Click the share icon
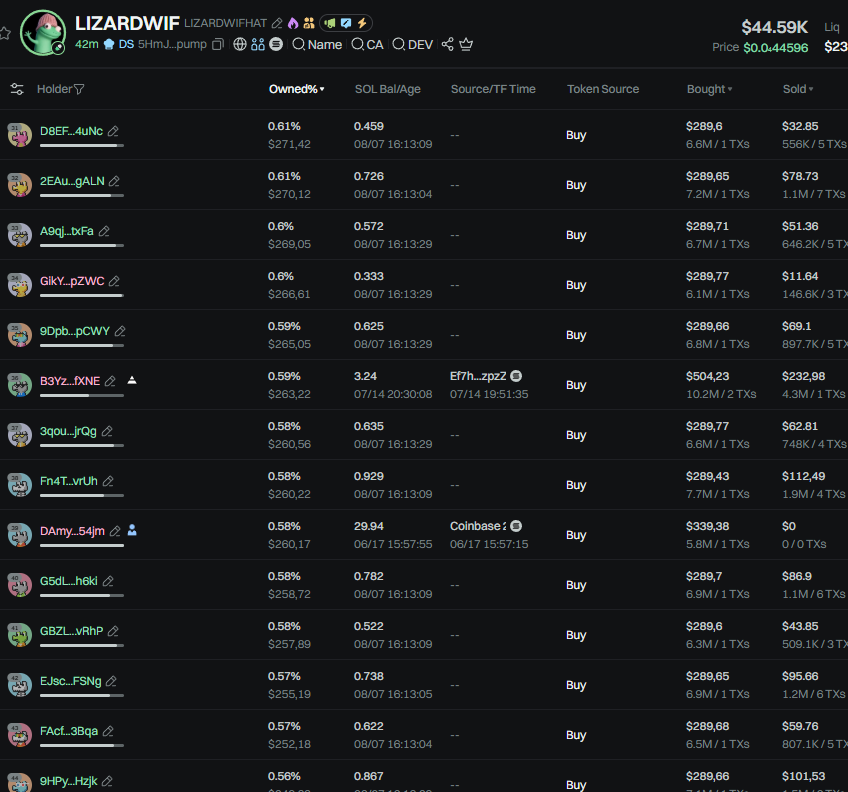This screenshot has width=848, height=792. pos(447,44)
